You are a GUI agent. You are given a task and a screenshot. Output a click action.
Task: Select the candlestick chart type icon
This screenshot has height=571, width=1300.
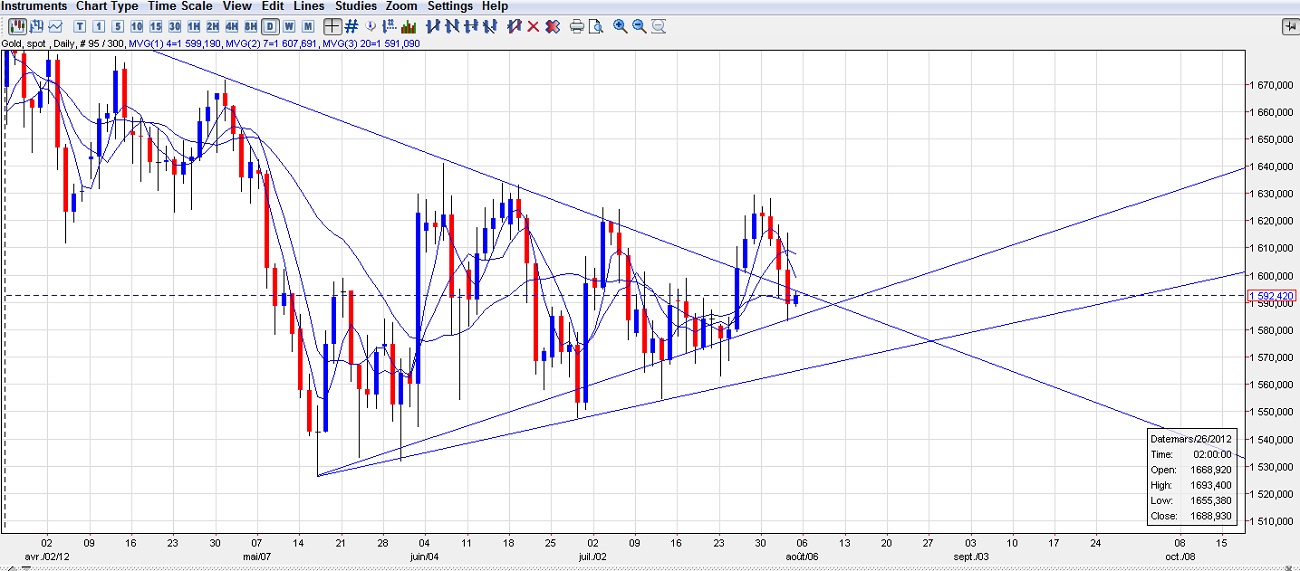click(17, 26)
